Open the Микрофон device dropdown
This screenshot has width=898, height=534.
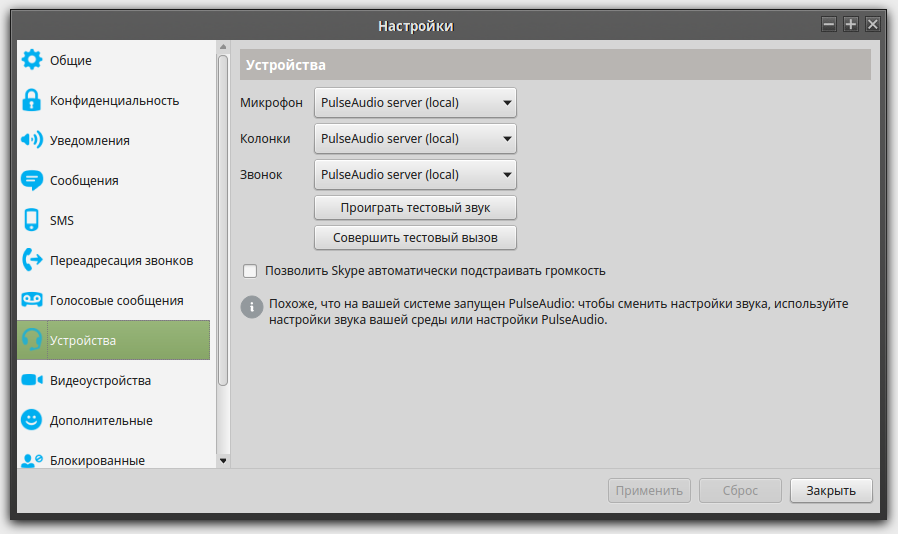point(415,103)
